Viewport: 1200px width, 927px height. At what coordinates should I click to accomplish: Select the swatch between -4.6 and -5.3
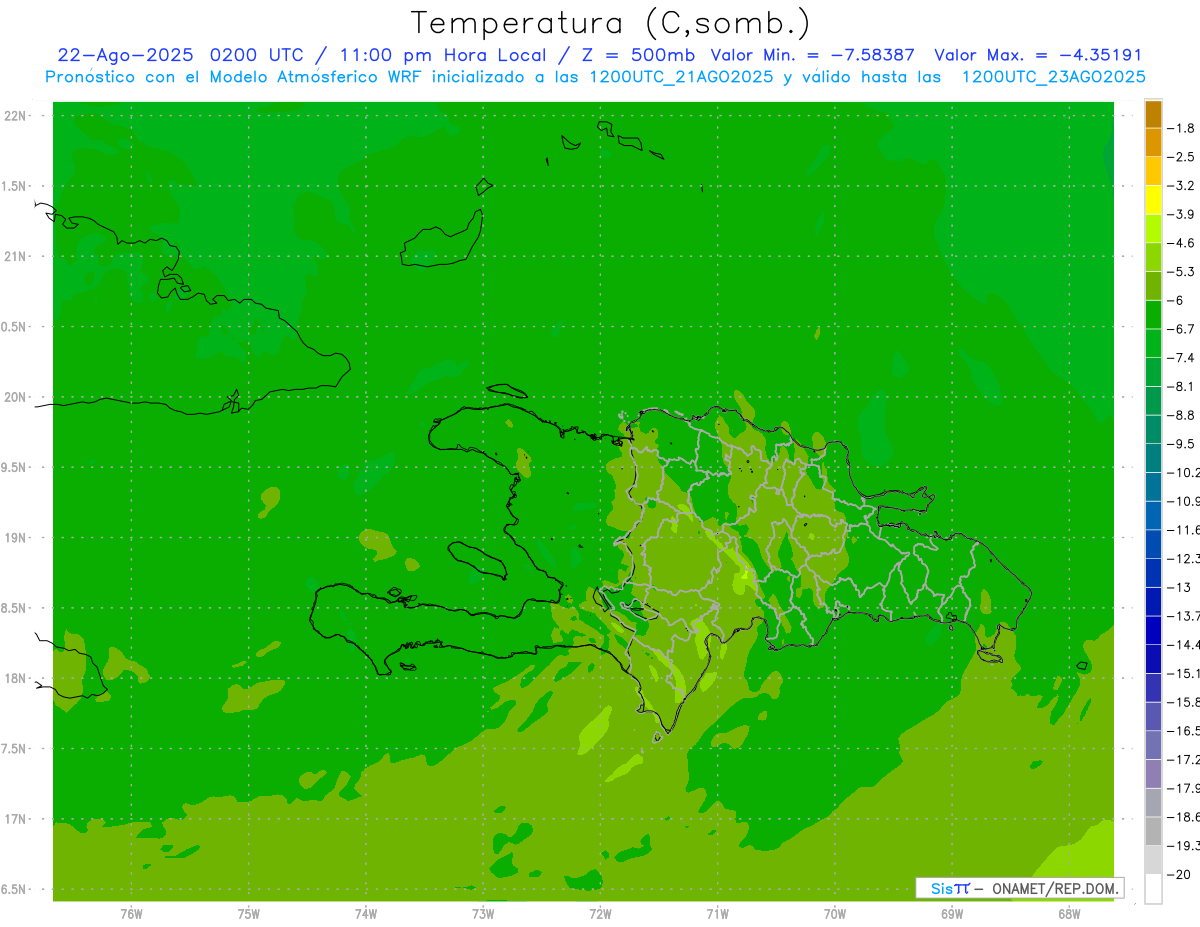1153,257
